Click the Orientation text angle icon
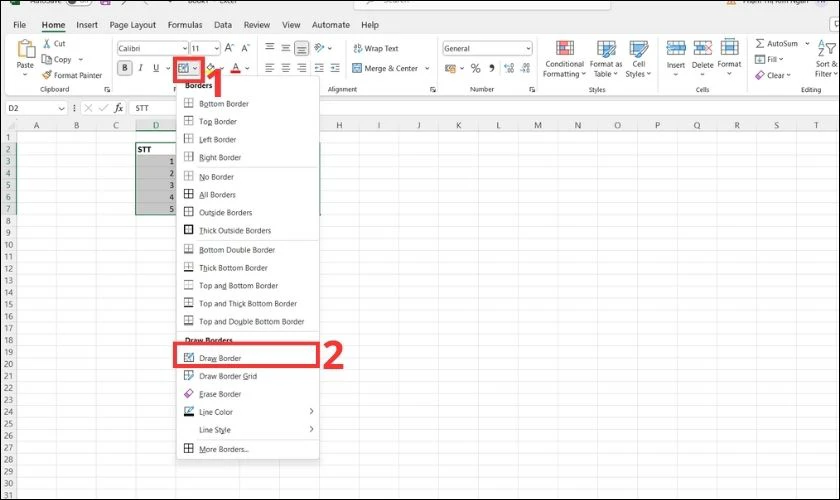The height and width of the screenshot is (500, 840). pos(319,48)
